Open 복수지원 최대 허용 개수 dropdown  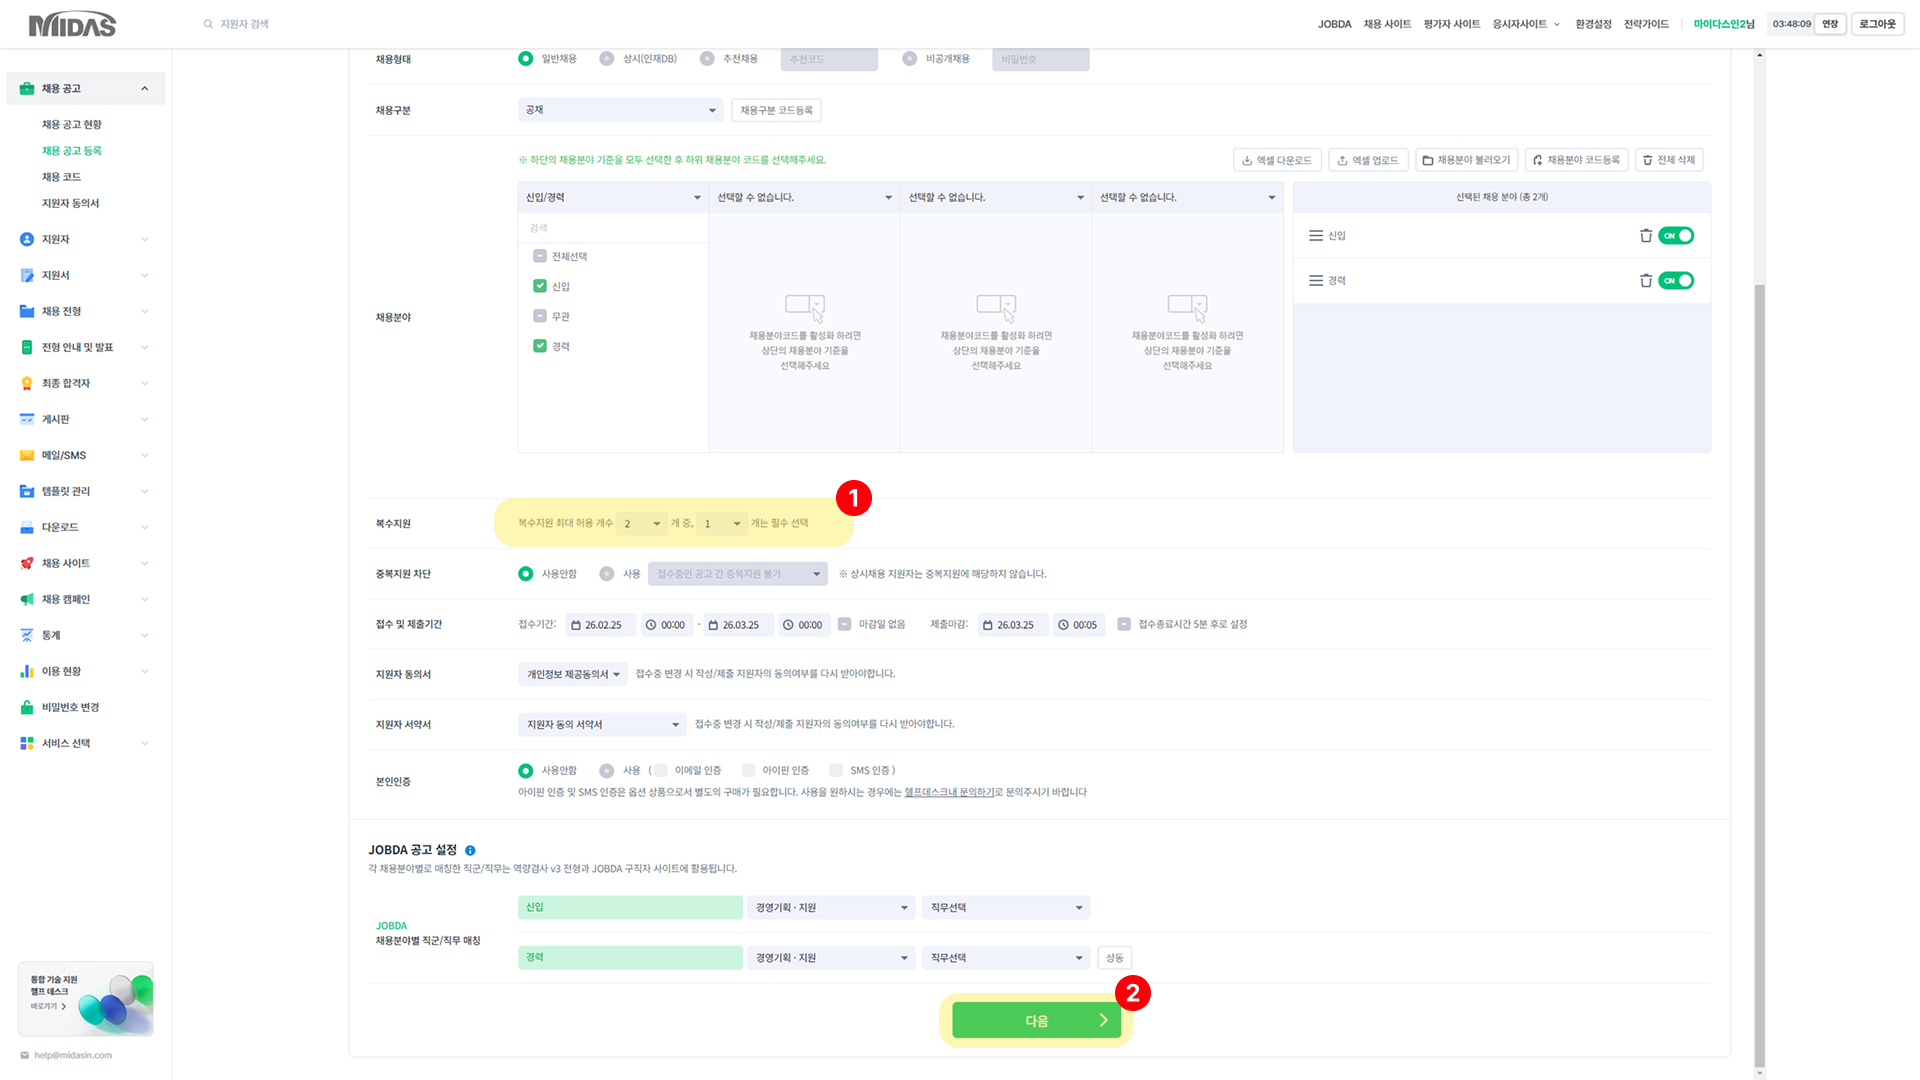tap(642, 524)
